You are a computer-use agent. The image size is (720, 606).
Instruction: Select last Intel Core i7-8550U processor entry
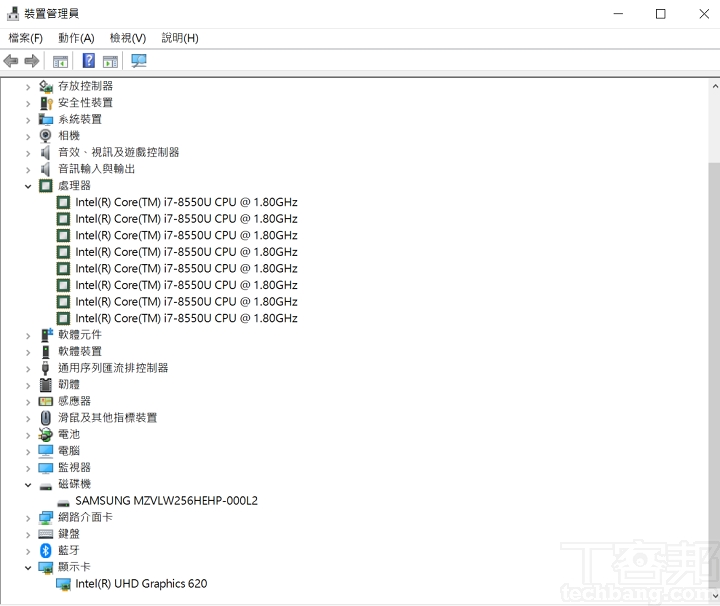(x=186, y=318)
